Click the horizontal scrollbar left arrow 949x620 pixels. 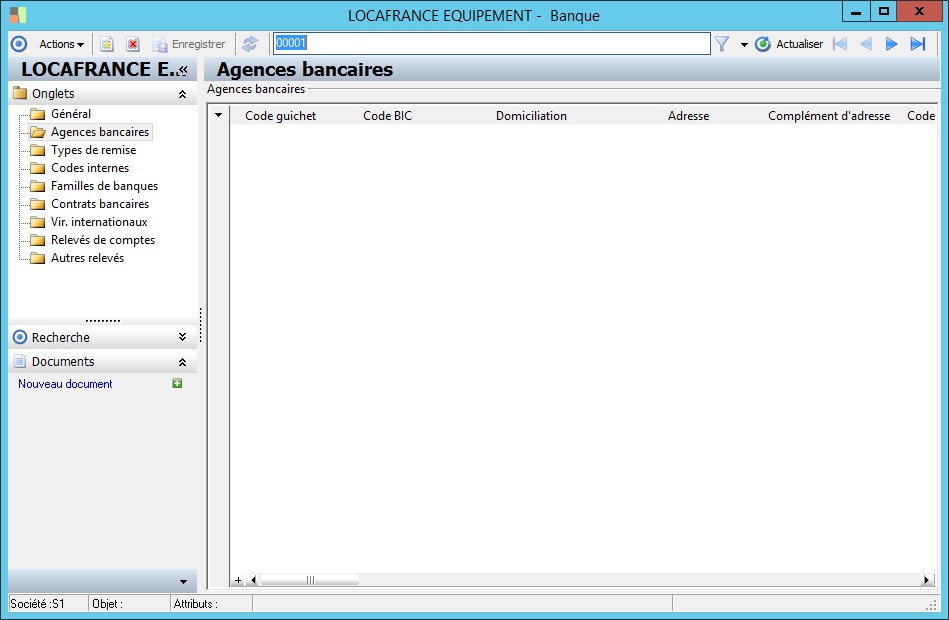pos(254,580)
